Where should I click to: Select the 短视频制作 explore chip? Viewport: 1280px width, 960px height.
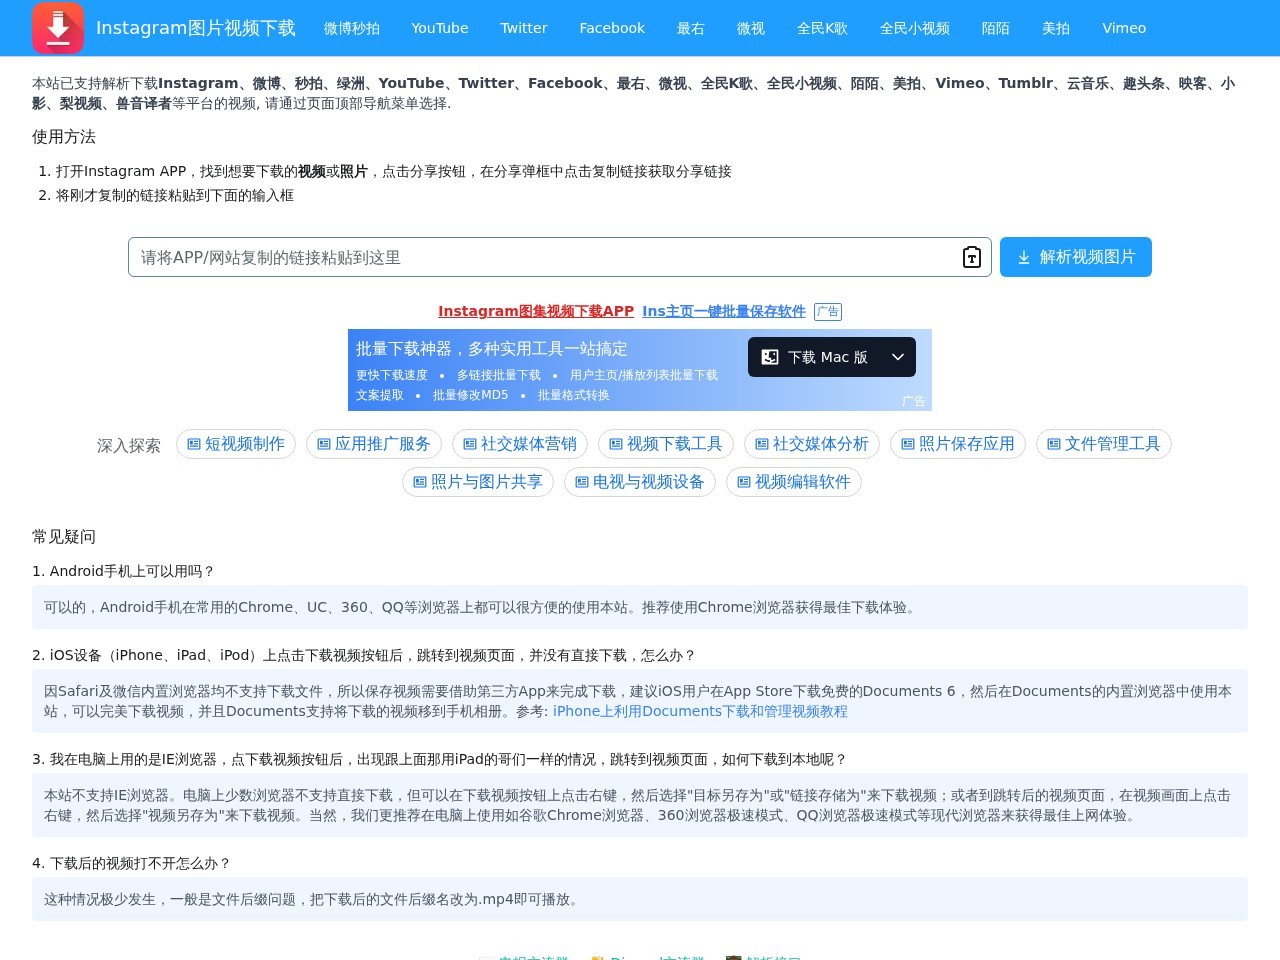coord(236,444)
